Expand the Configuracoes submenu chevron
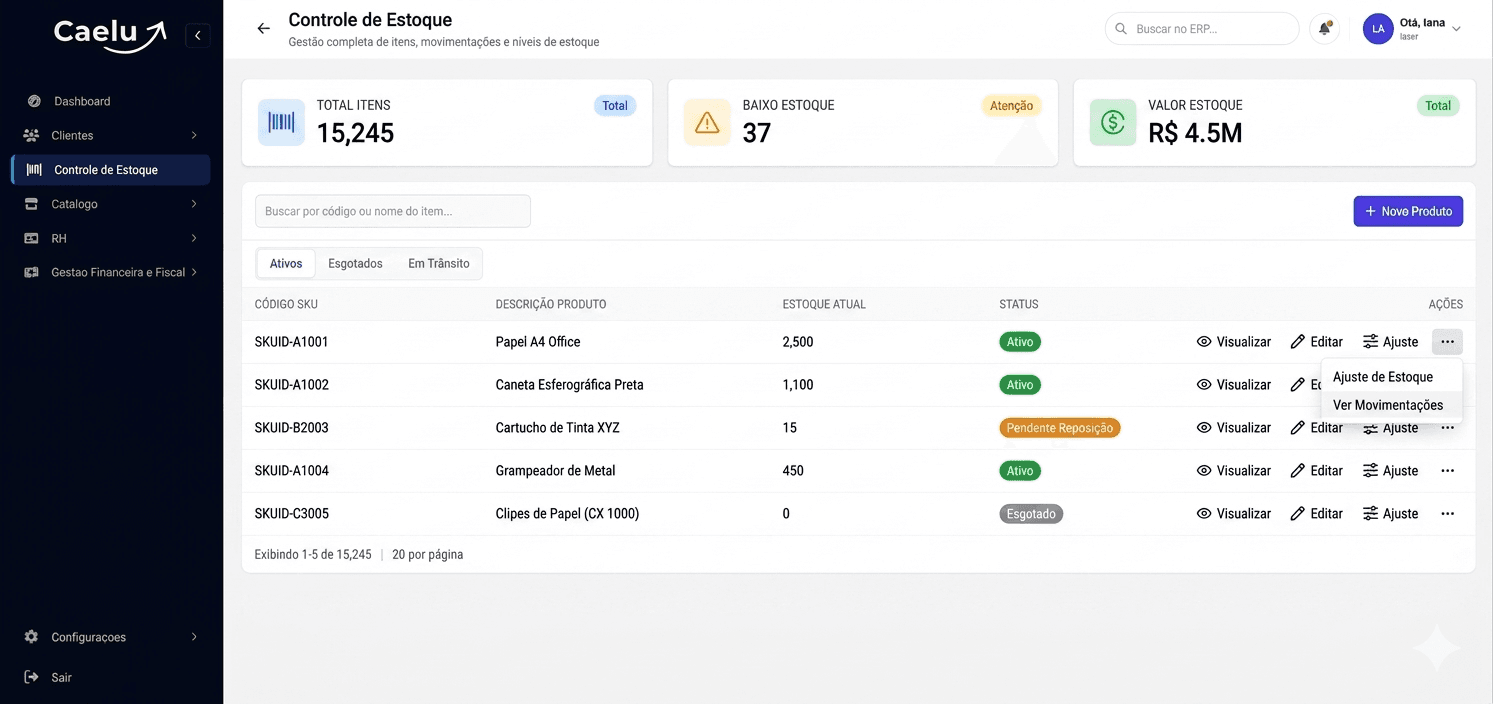 tap(194, 637)
